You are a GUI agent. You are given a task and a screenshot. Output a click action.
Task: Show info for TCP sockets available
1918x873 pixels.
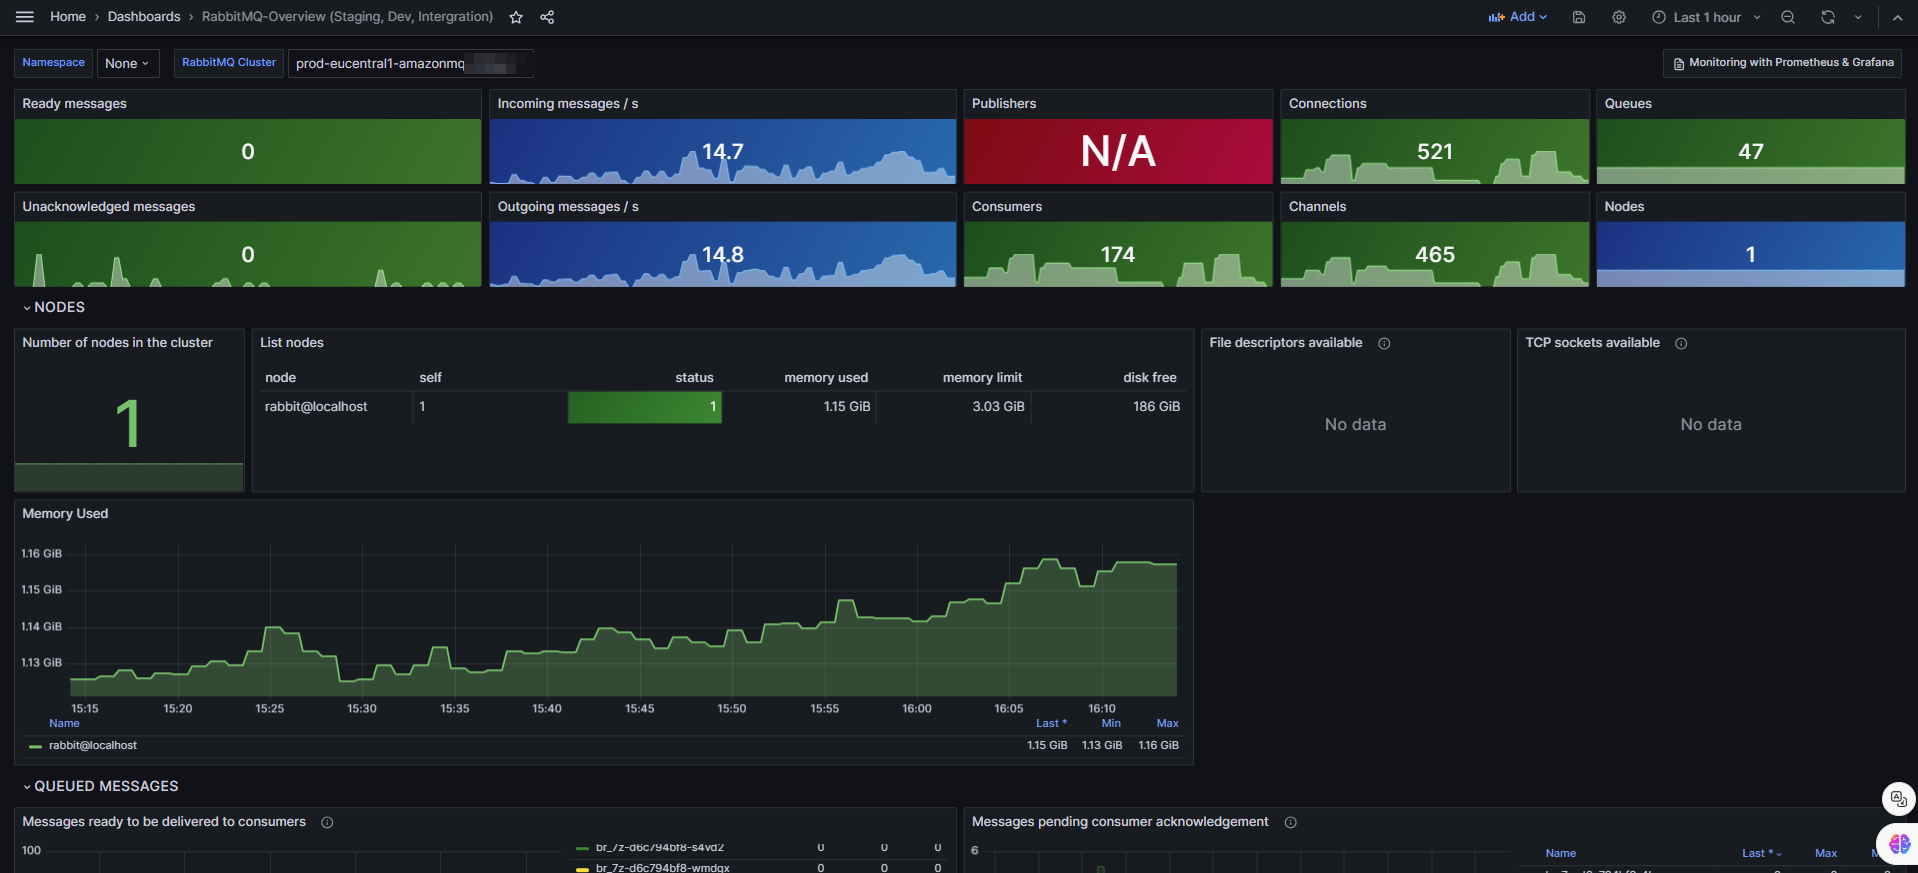coord(1681,343)
